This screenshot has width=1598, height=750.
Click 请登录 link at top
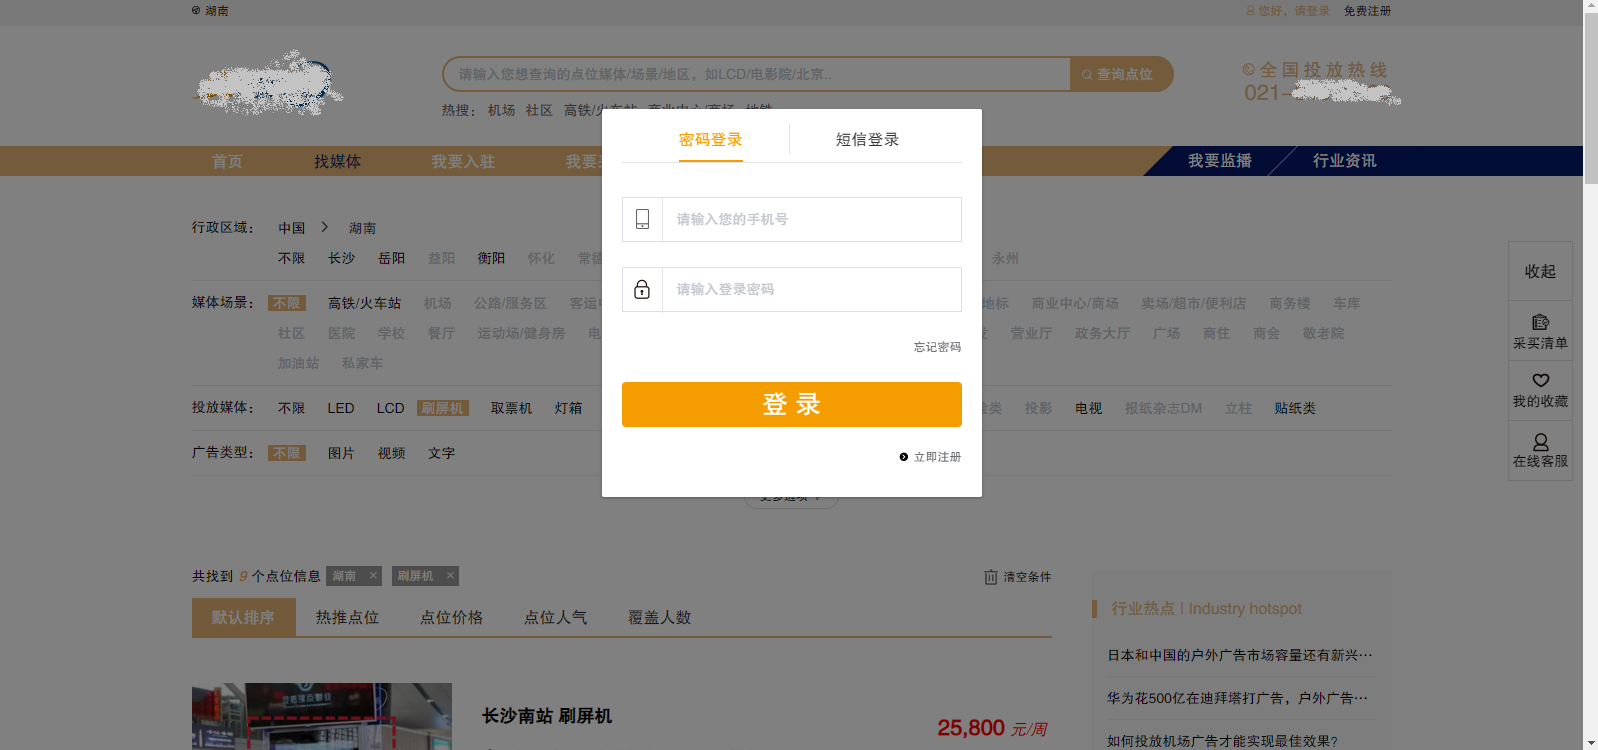1312,11
